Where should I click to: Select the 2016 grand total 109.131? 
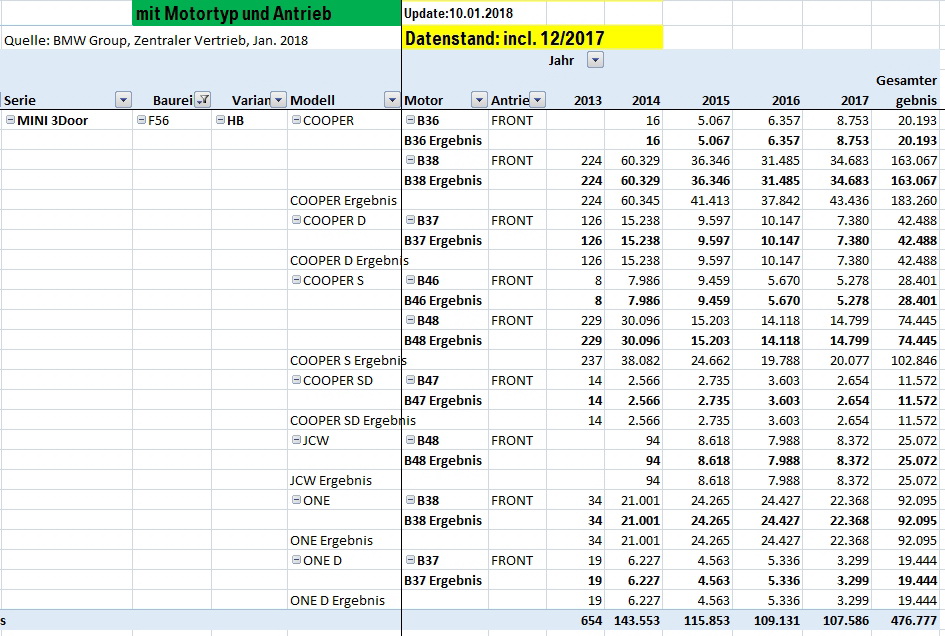[x=777, y=620]
